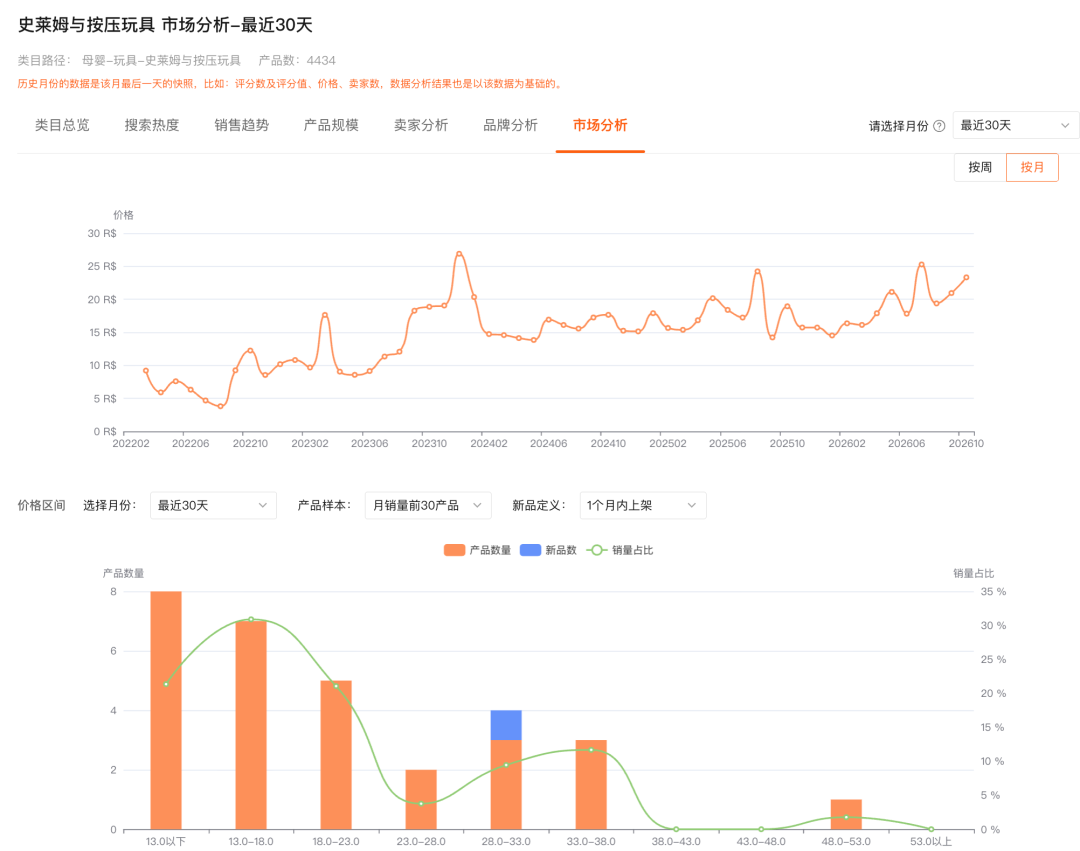Viewport: 1080px width, 851px height.
Task: Click the chevron arrow of 产品样本 selector
Action: click(477, 505)
